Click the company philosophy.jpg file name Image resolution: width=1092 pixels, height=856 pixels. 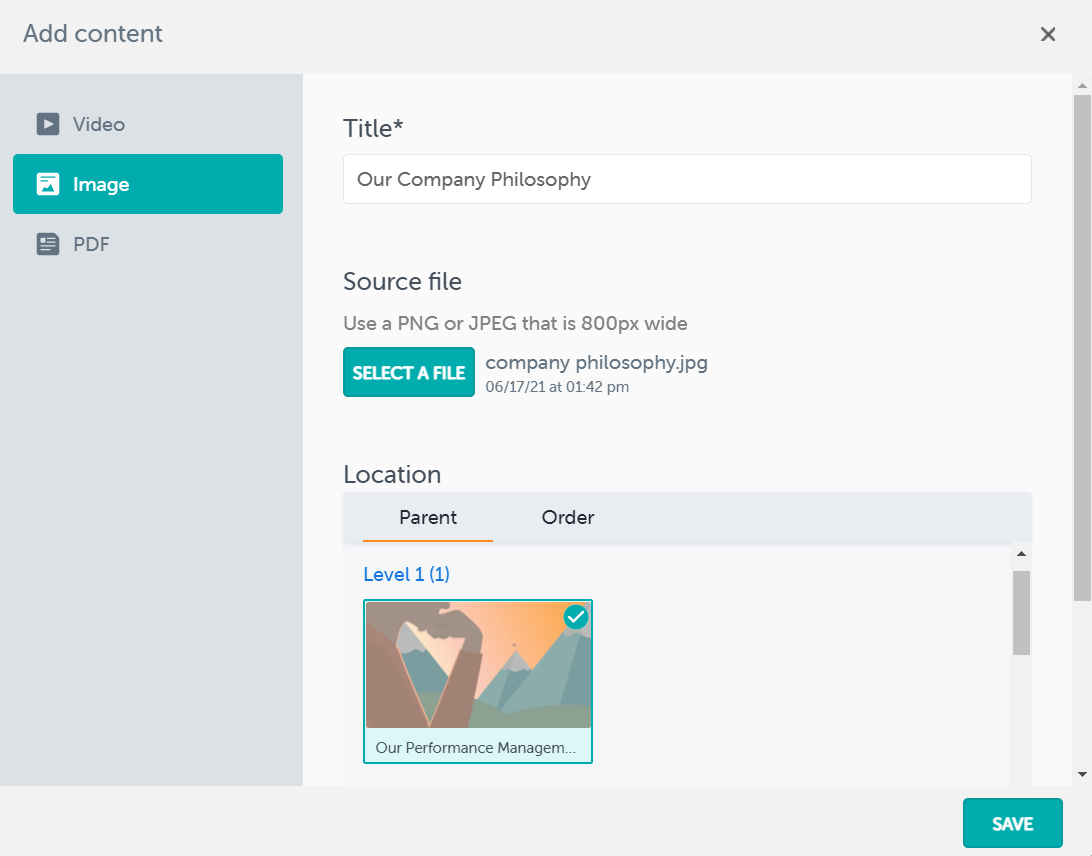[x=596, y=363]
